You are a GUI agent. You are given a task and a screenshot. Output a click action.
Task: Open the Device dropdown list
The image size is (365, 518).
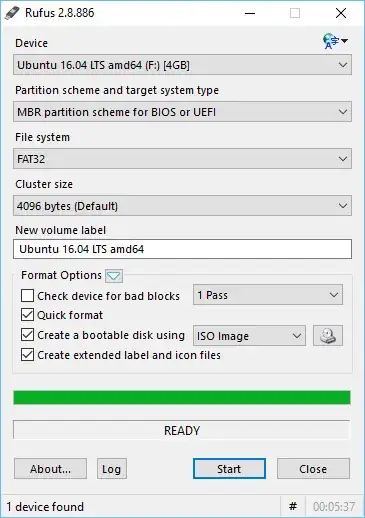pos(182,65)
